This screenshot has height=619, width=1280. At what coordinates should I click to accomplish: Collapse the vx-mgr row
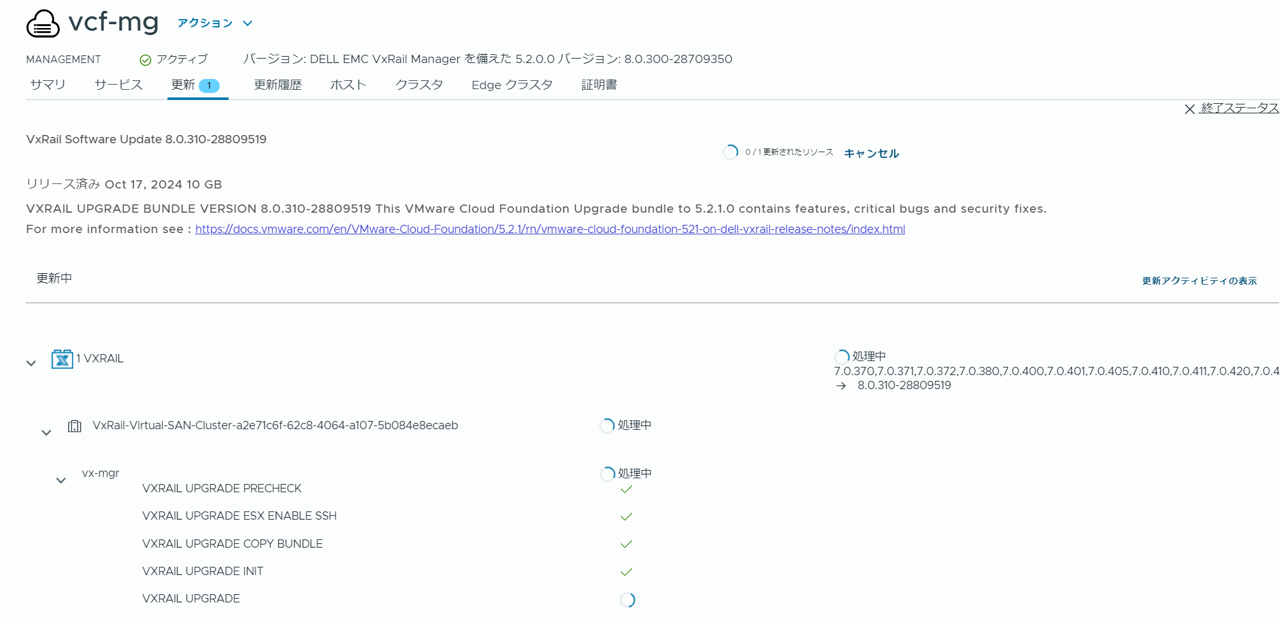click(61, 480)
